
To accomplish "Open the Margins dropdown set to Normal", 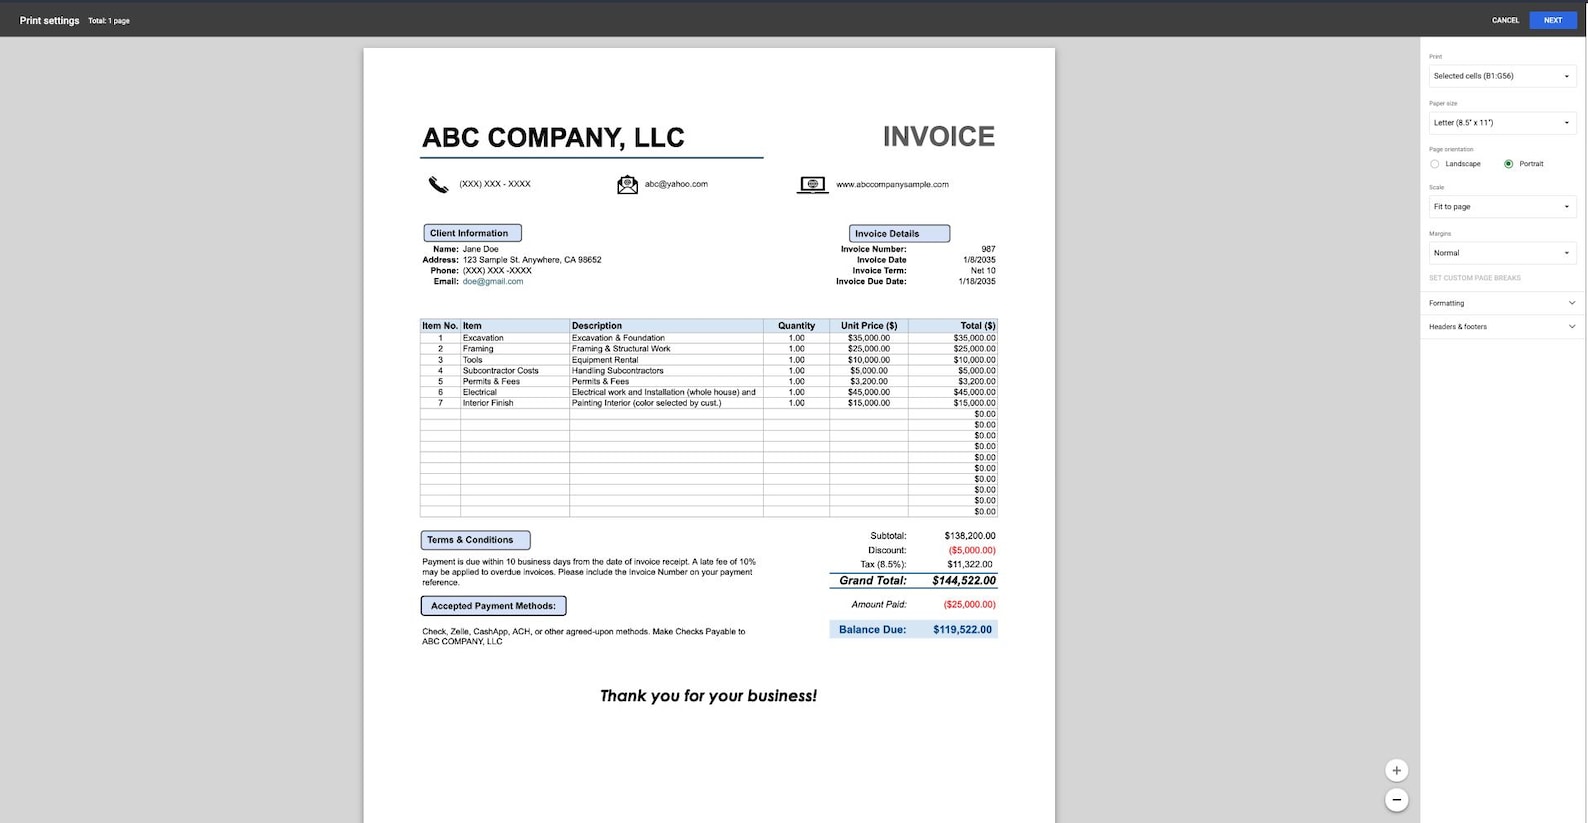I will (1502, 253).
